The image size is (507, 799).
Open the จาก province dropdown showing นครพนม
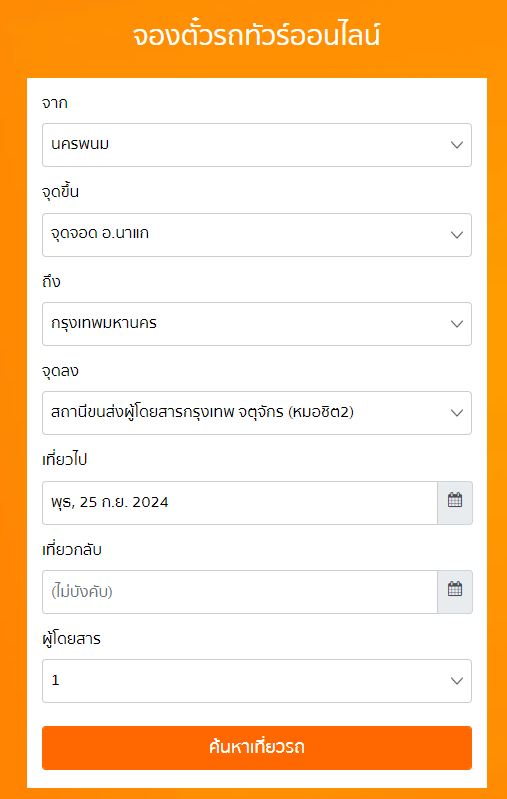click(257, 145)
